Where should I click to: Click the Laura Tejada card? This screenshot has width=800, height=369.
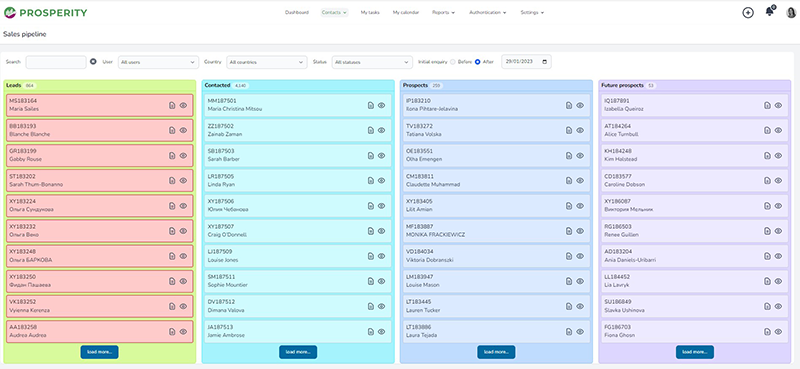(496, 332)
